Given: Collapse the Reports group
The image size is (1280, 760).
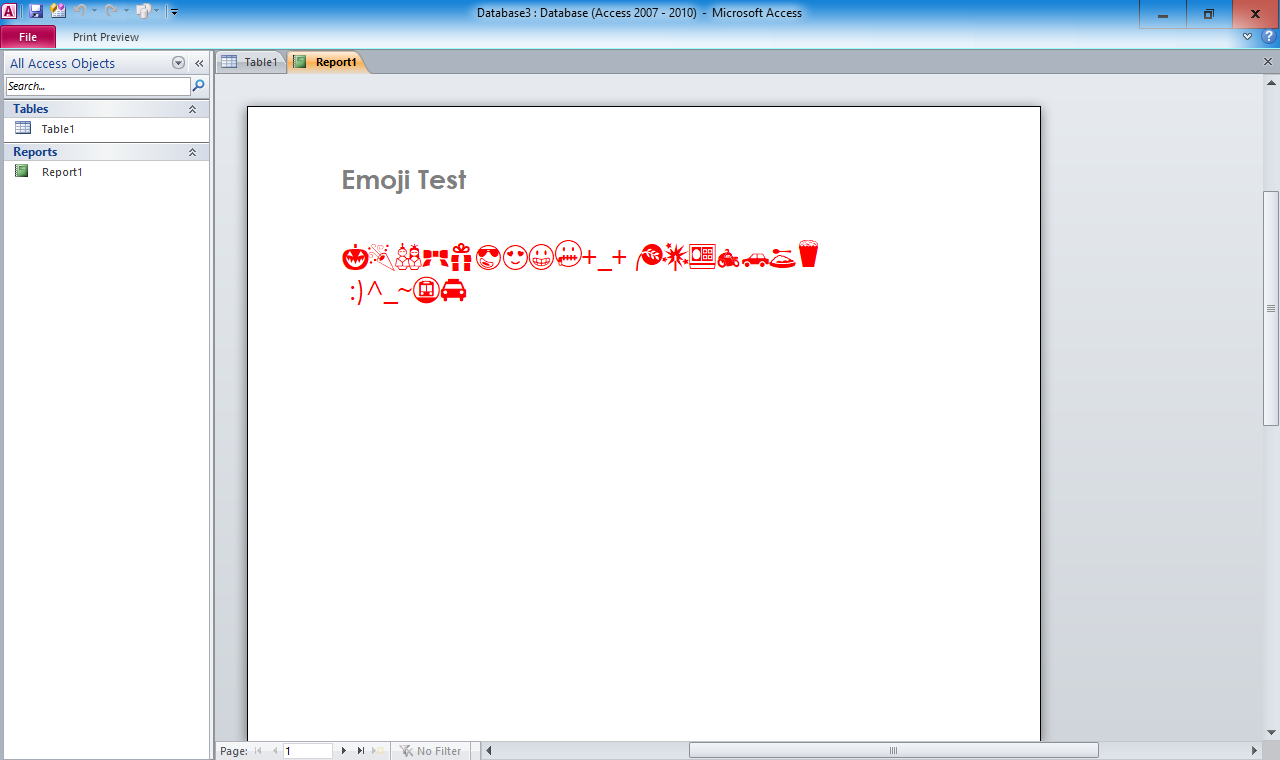Looking at the screenshot, I should (193, 152).
